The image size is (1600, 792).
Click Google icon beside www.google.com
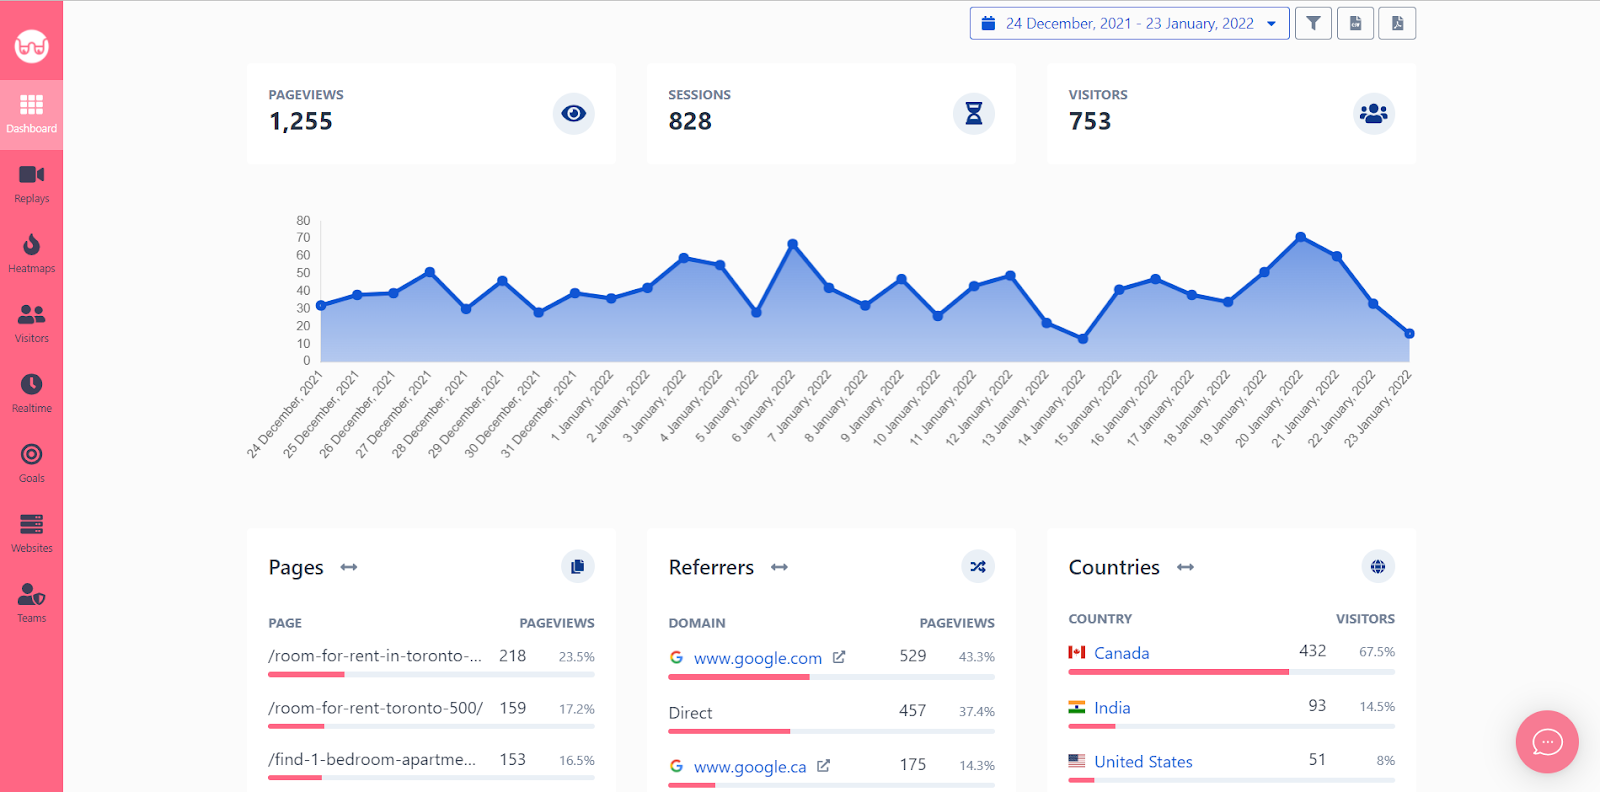pyautogui.click(x=677, y=657)
